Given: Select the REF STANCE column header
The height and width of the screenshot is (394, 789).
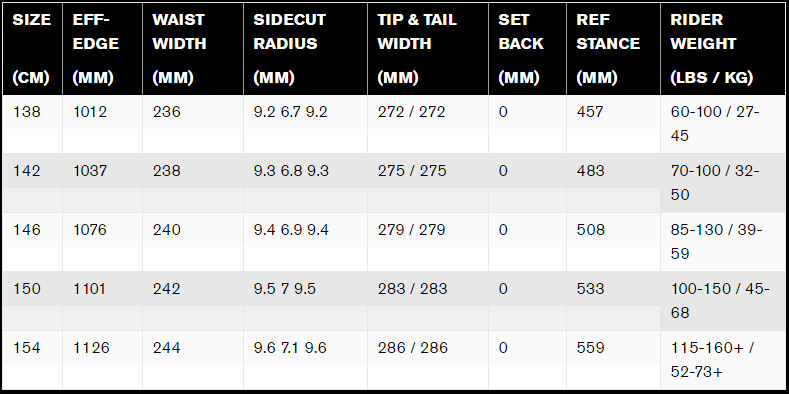Looking at the screenshot, I should [x=613, y=49].
